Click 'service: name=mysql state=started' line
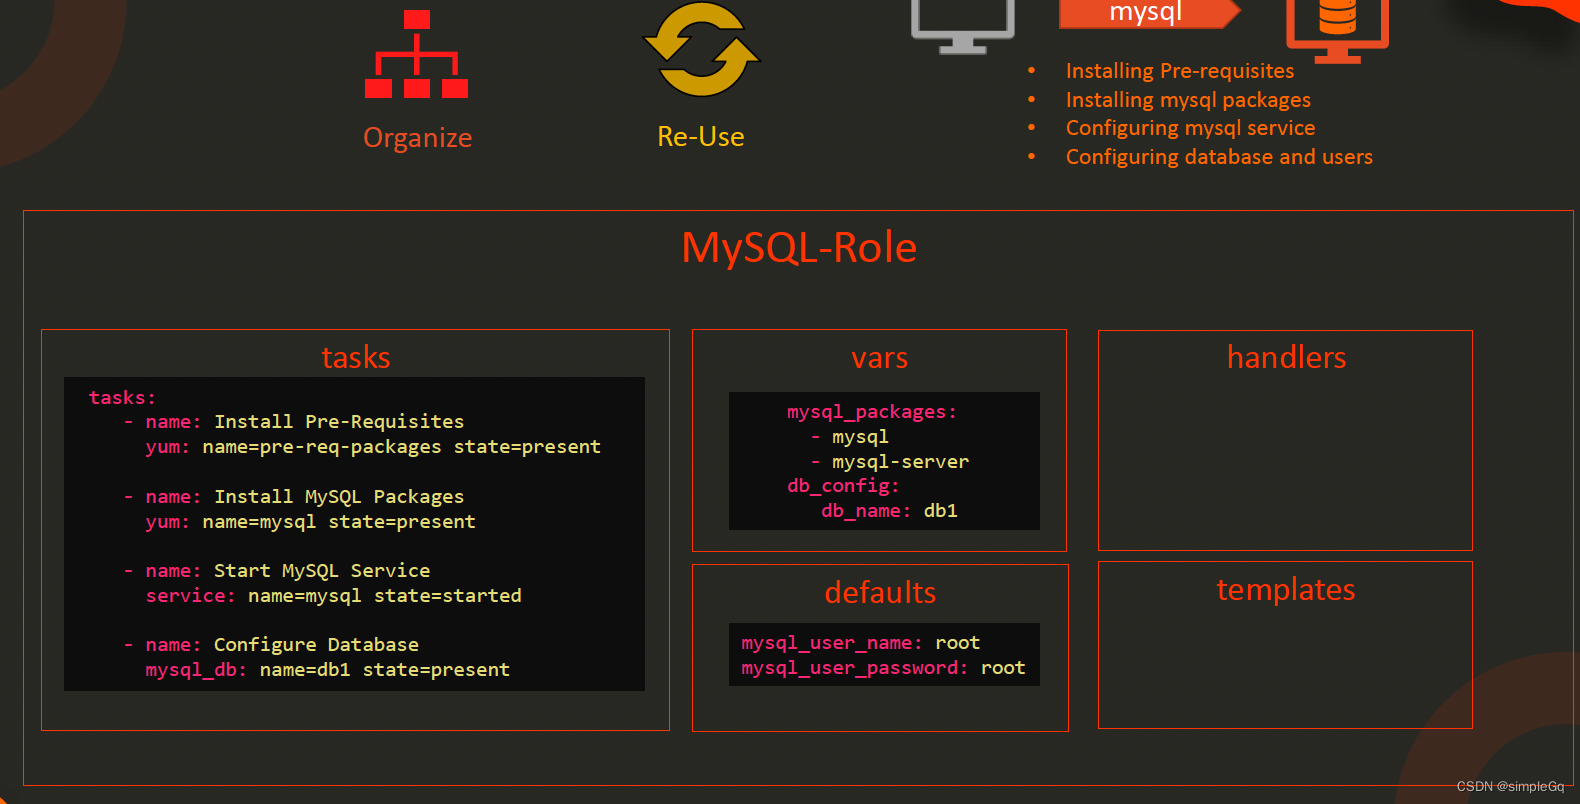1580x804 pixels. [333, 596]
